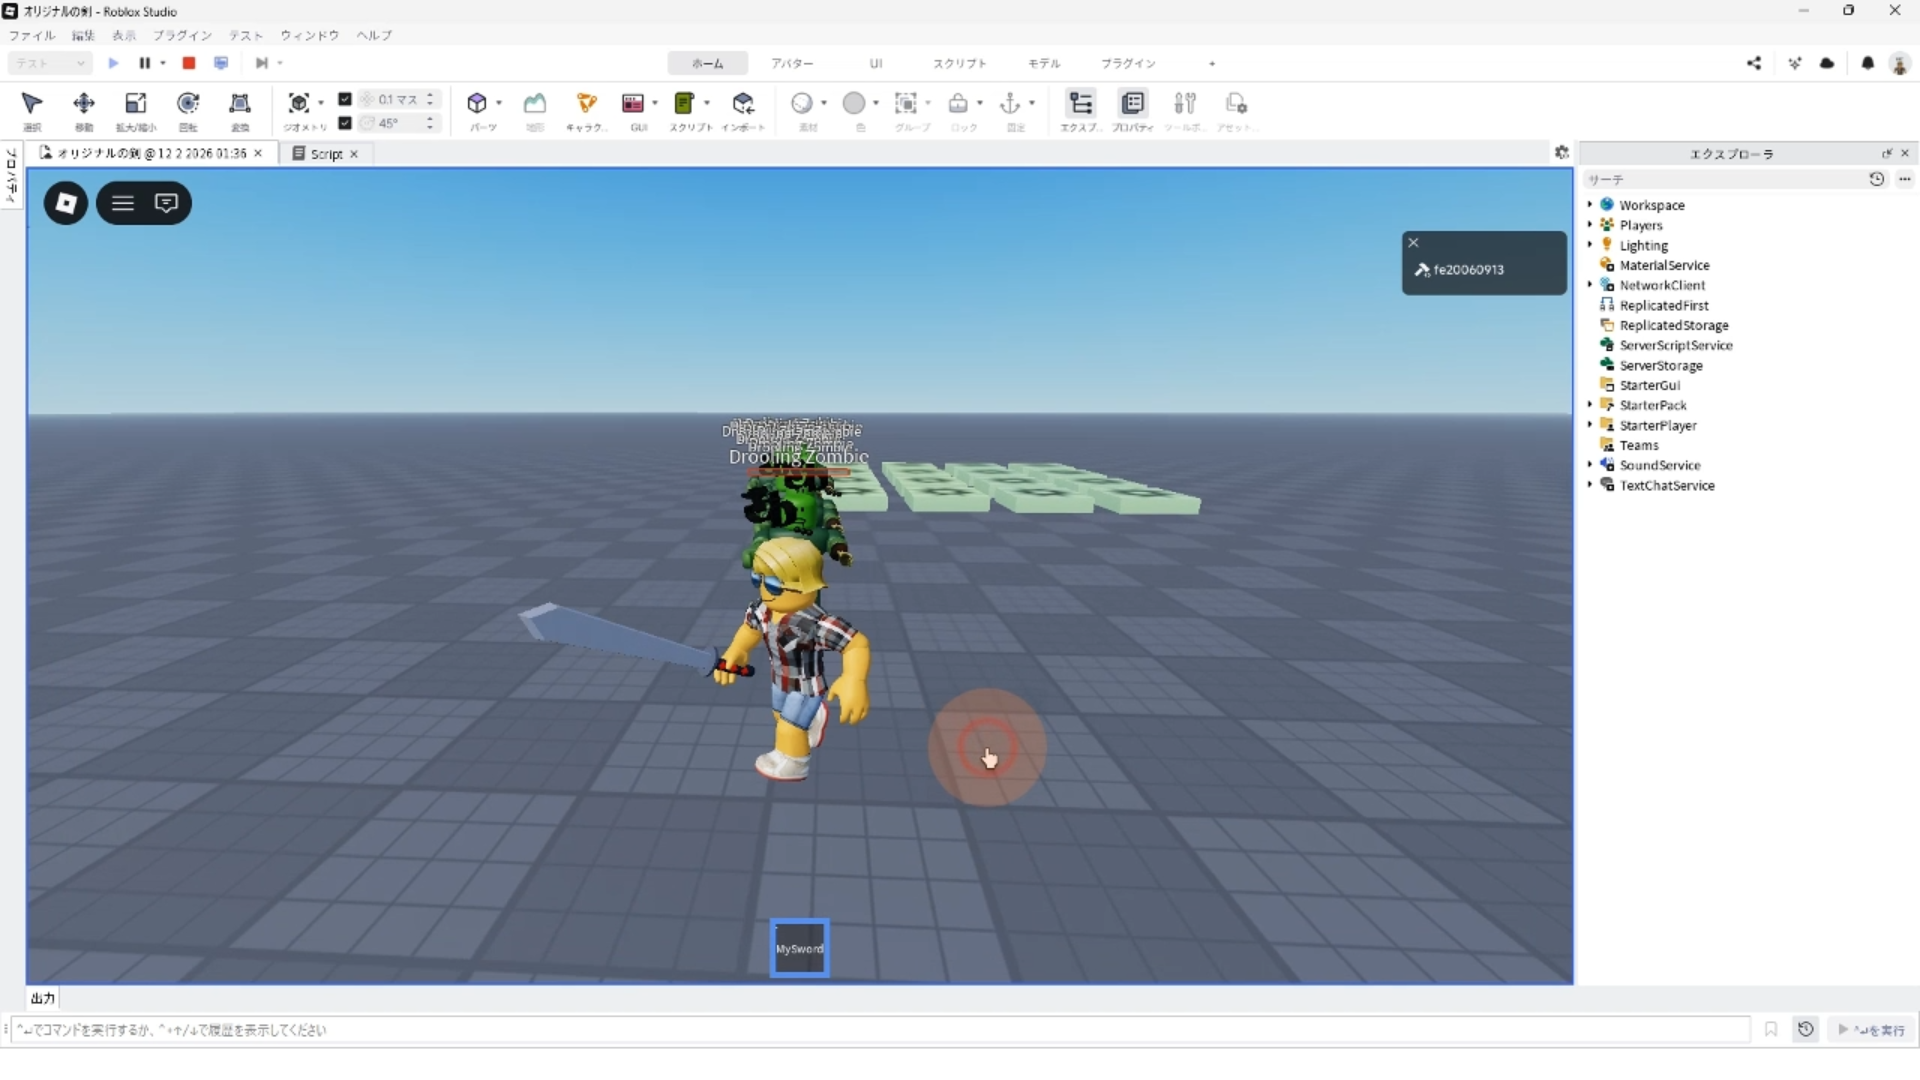Select the Scale (拡大/縮小) tool
Screen dimensions: 1920x1080
pos(135,104)
